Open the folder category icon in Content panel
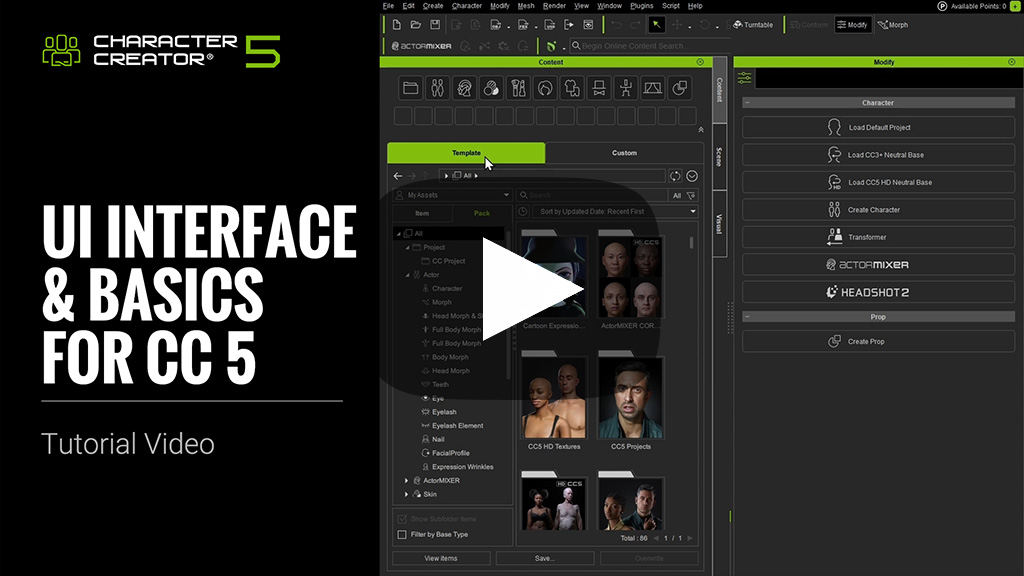 (x=411, y=88)
